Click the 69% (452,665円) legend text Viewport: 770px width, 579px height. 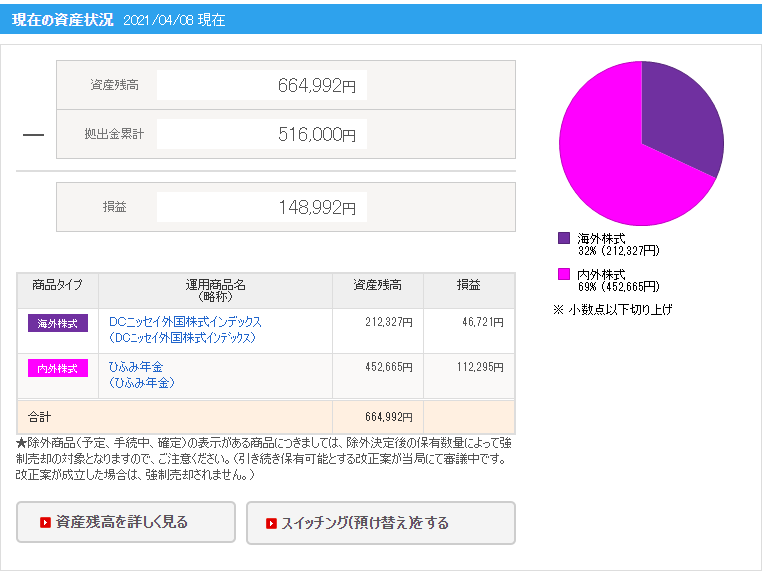[x=619, y=287]
